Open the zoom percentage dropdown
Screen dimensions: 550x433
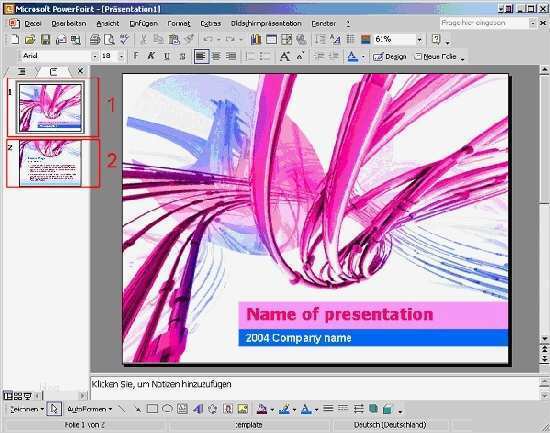coord(419,39)
